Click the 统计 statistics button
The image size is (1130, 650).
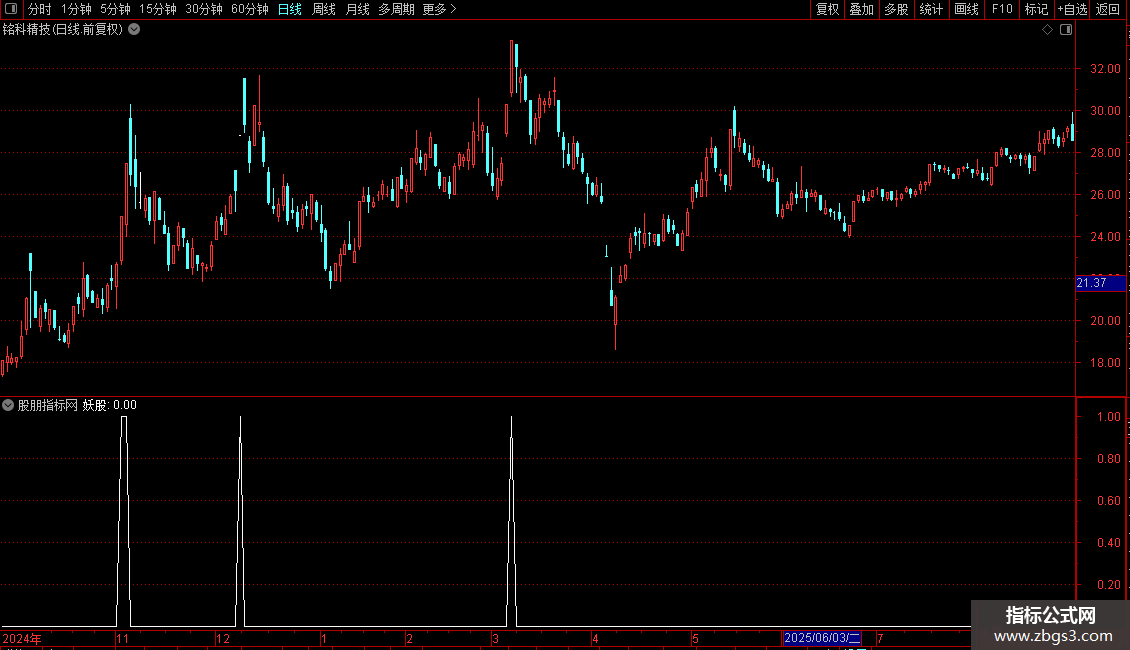931,9
